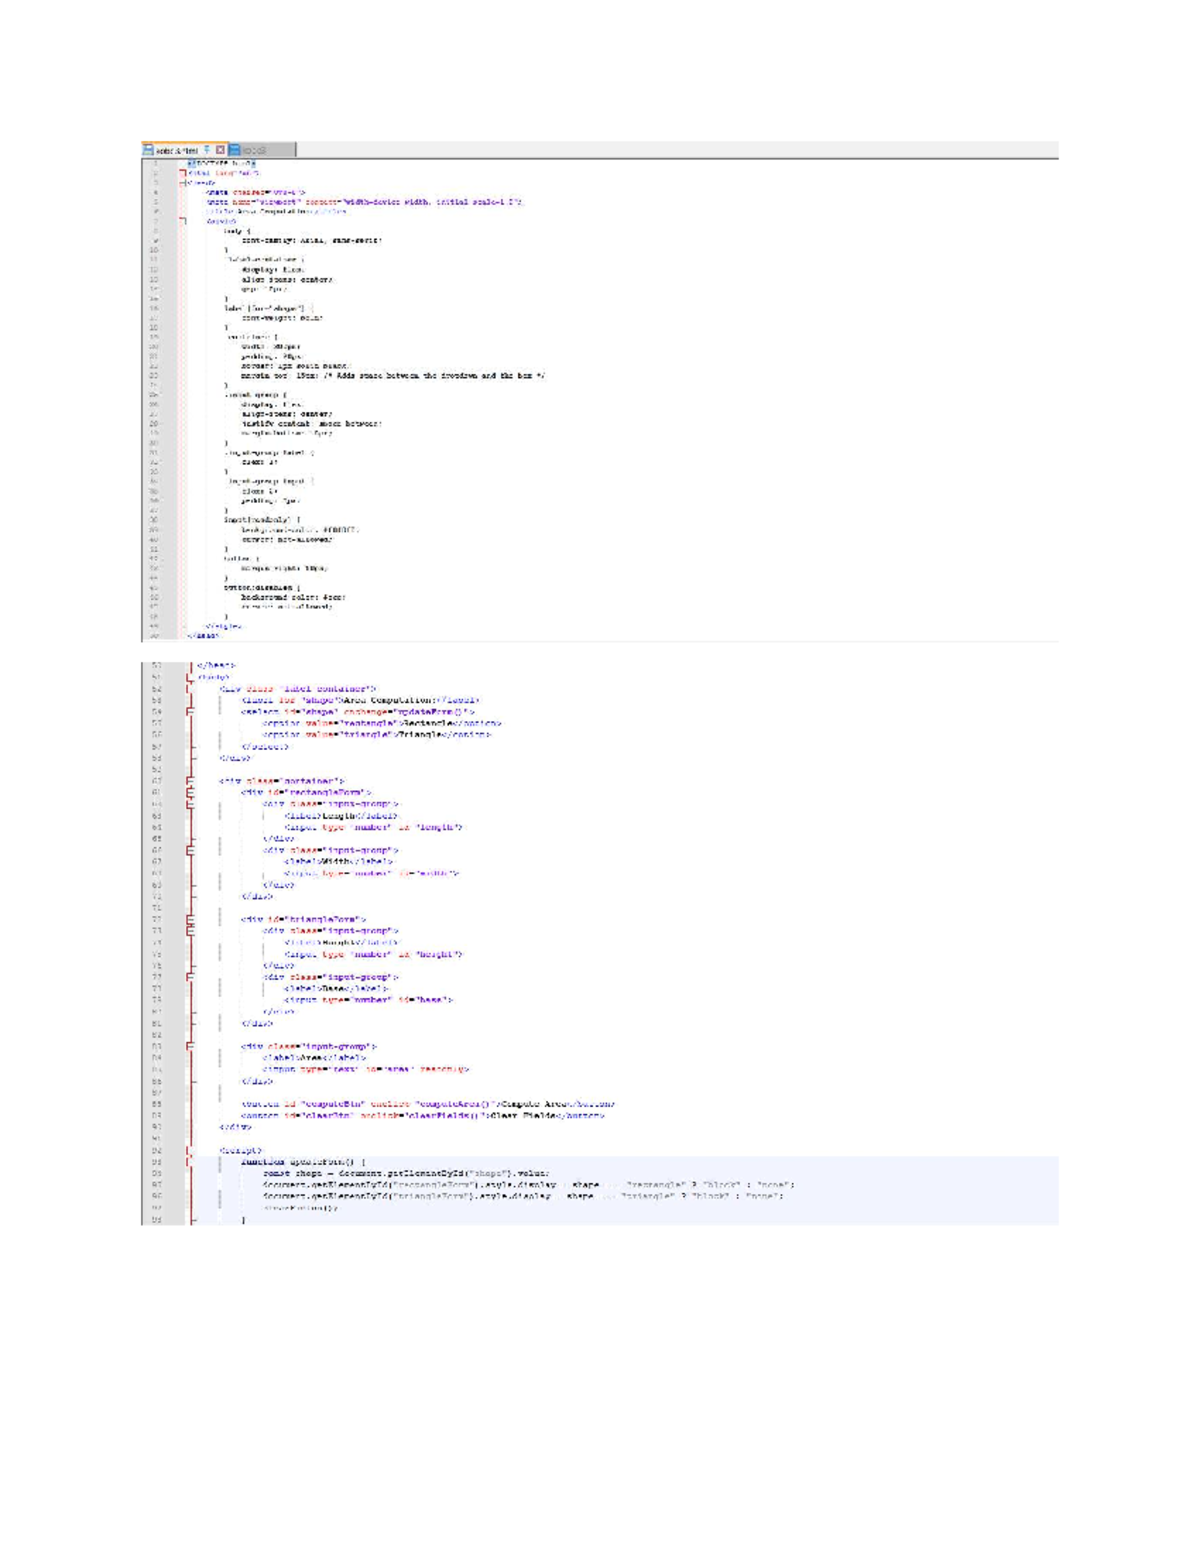This screenshot has width=1200, height=1553.
Task: Fold the select id="shape" element
Action: click(190, 712)
